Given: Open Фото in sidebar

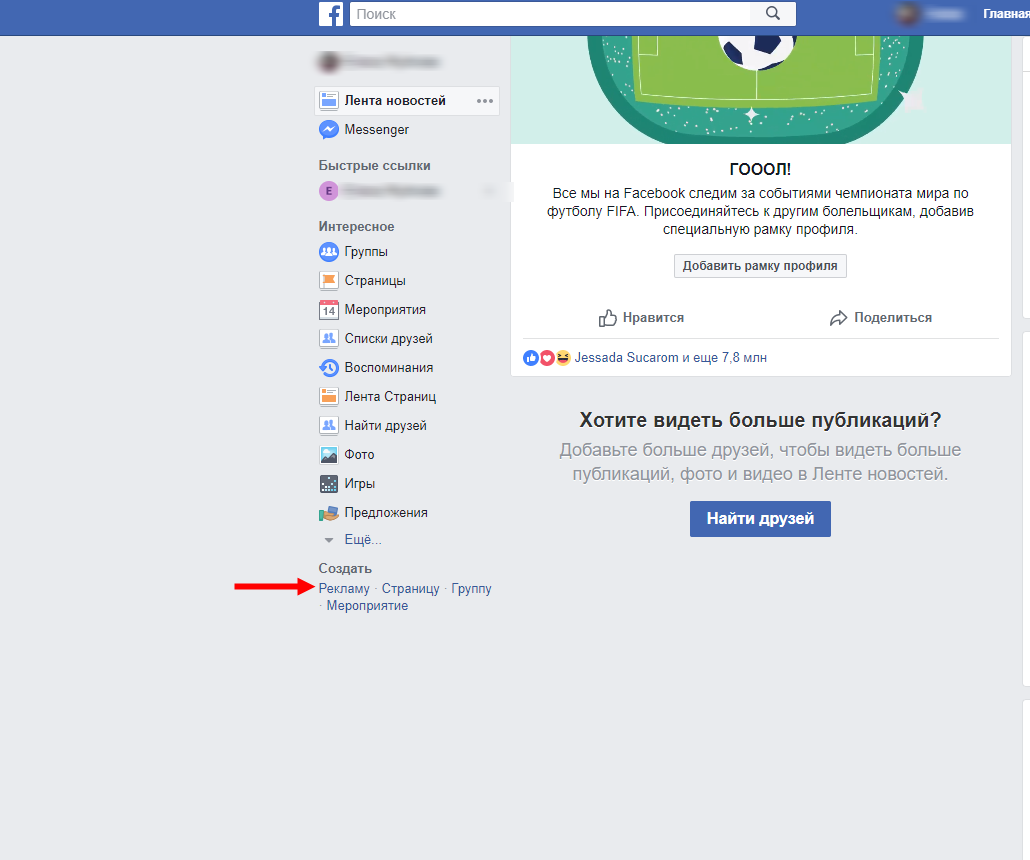Looking at the screenshot, I should (359, 454).
